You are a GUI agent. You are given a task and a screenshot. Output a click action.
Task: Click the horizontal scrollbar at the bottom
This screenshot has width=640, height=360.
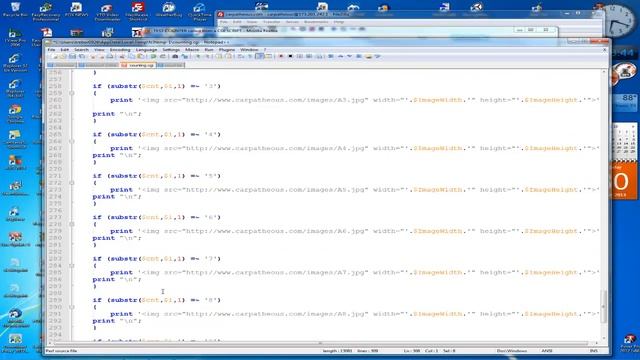tap(320, 343)
